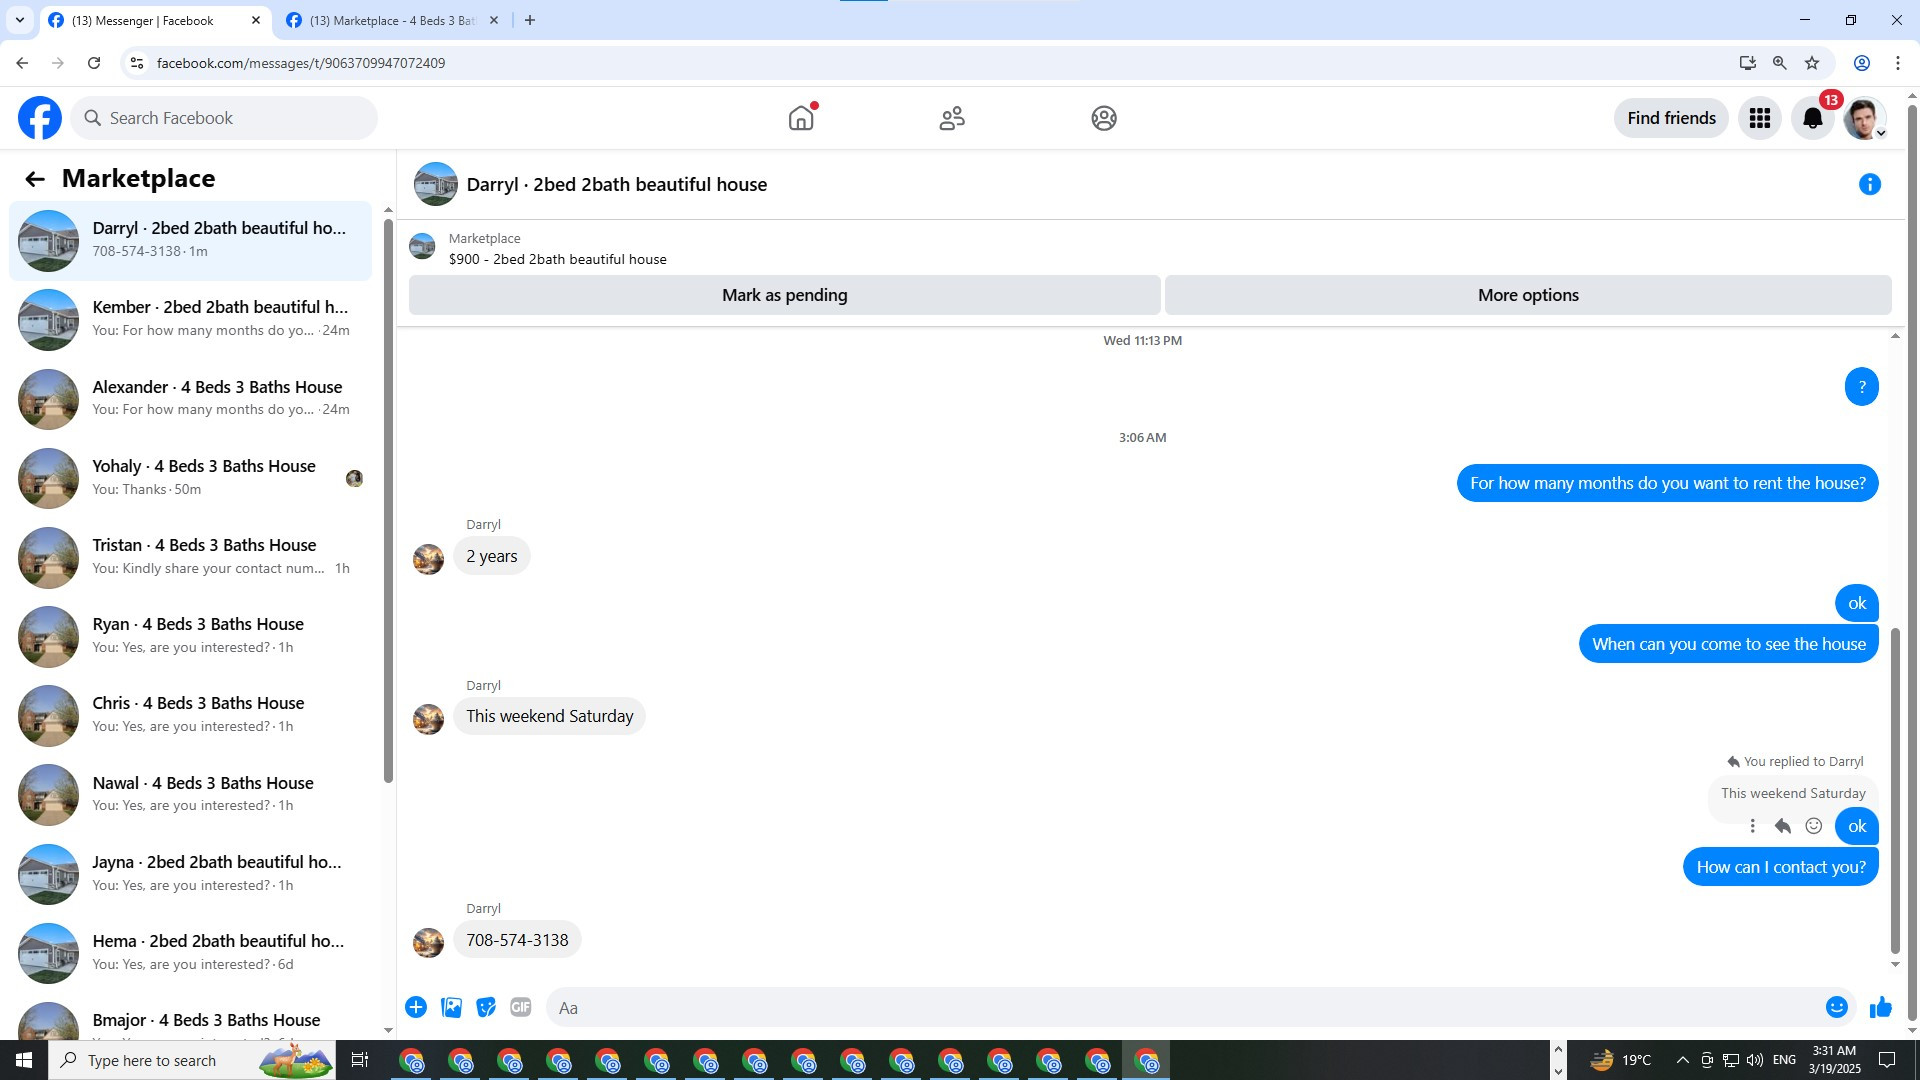The width and height of the screenshot is (1920, 1080).
Task: Open more options for the 'ok' message
Action: [x=1752, y=826]
